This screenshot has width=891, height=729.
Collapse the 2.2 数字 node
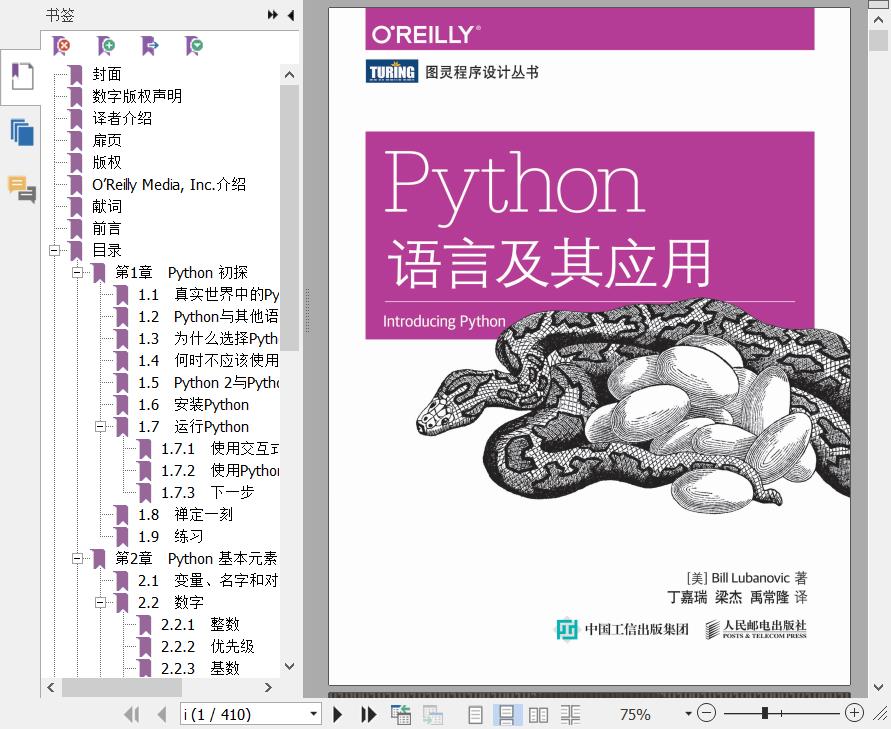point(101,602)
